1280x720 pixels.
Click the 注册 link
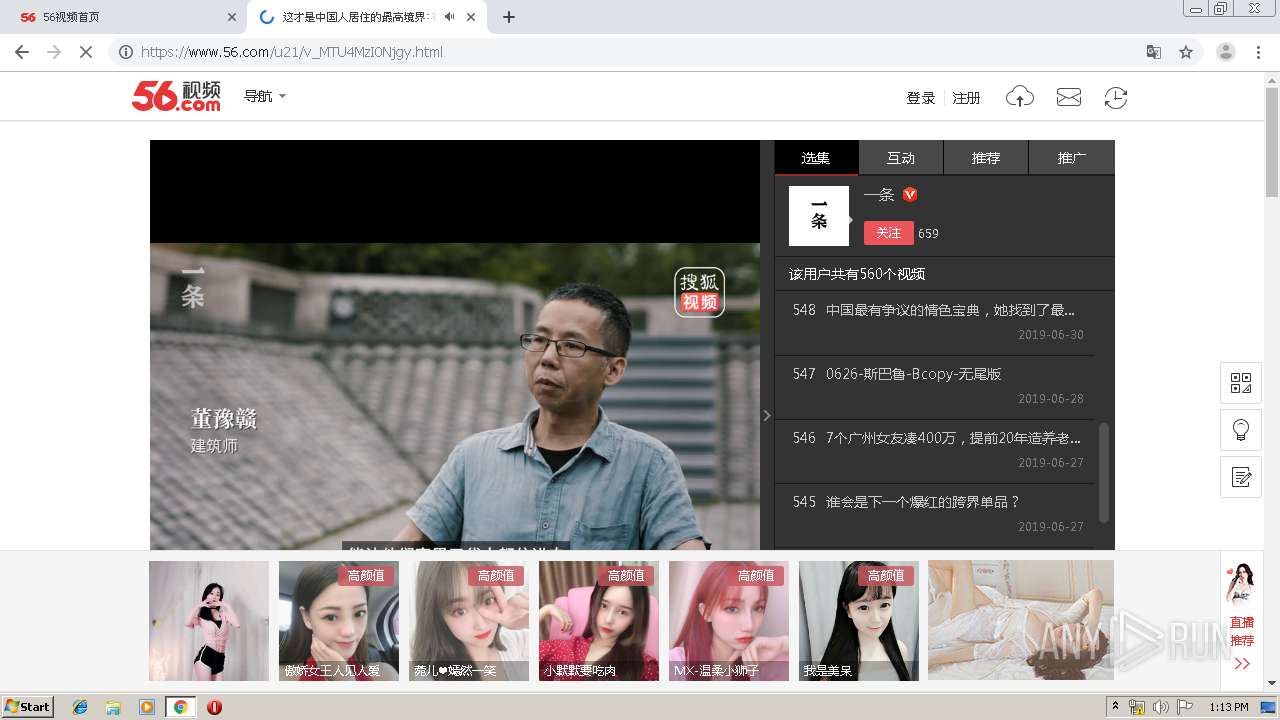(966, 98)
